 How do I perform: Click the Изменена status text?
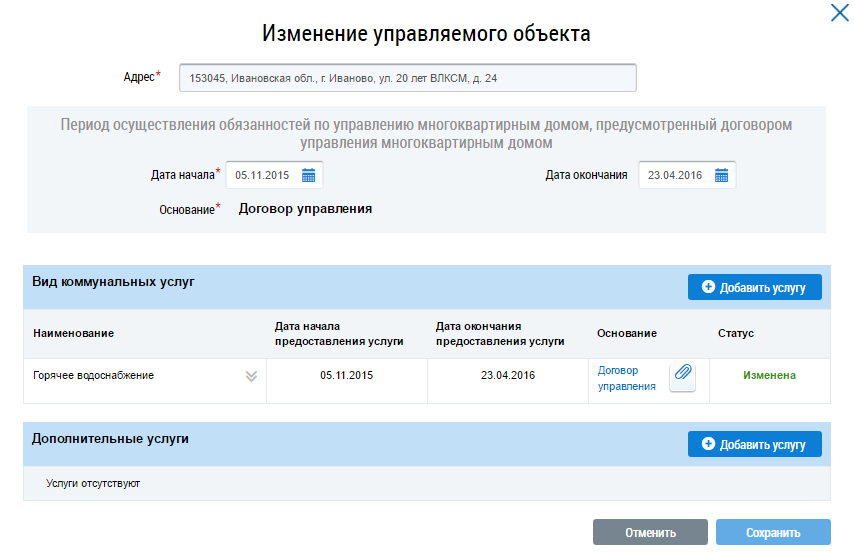point(769,375)
